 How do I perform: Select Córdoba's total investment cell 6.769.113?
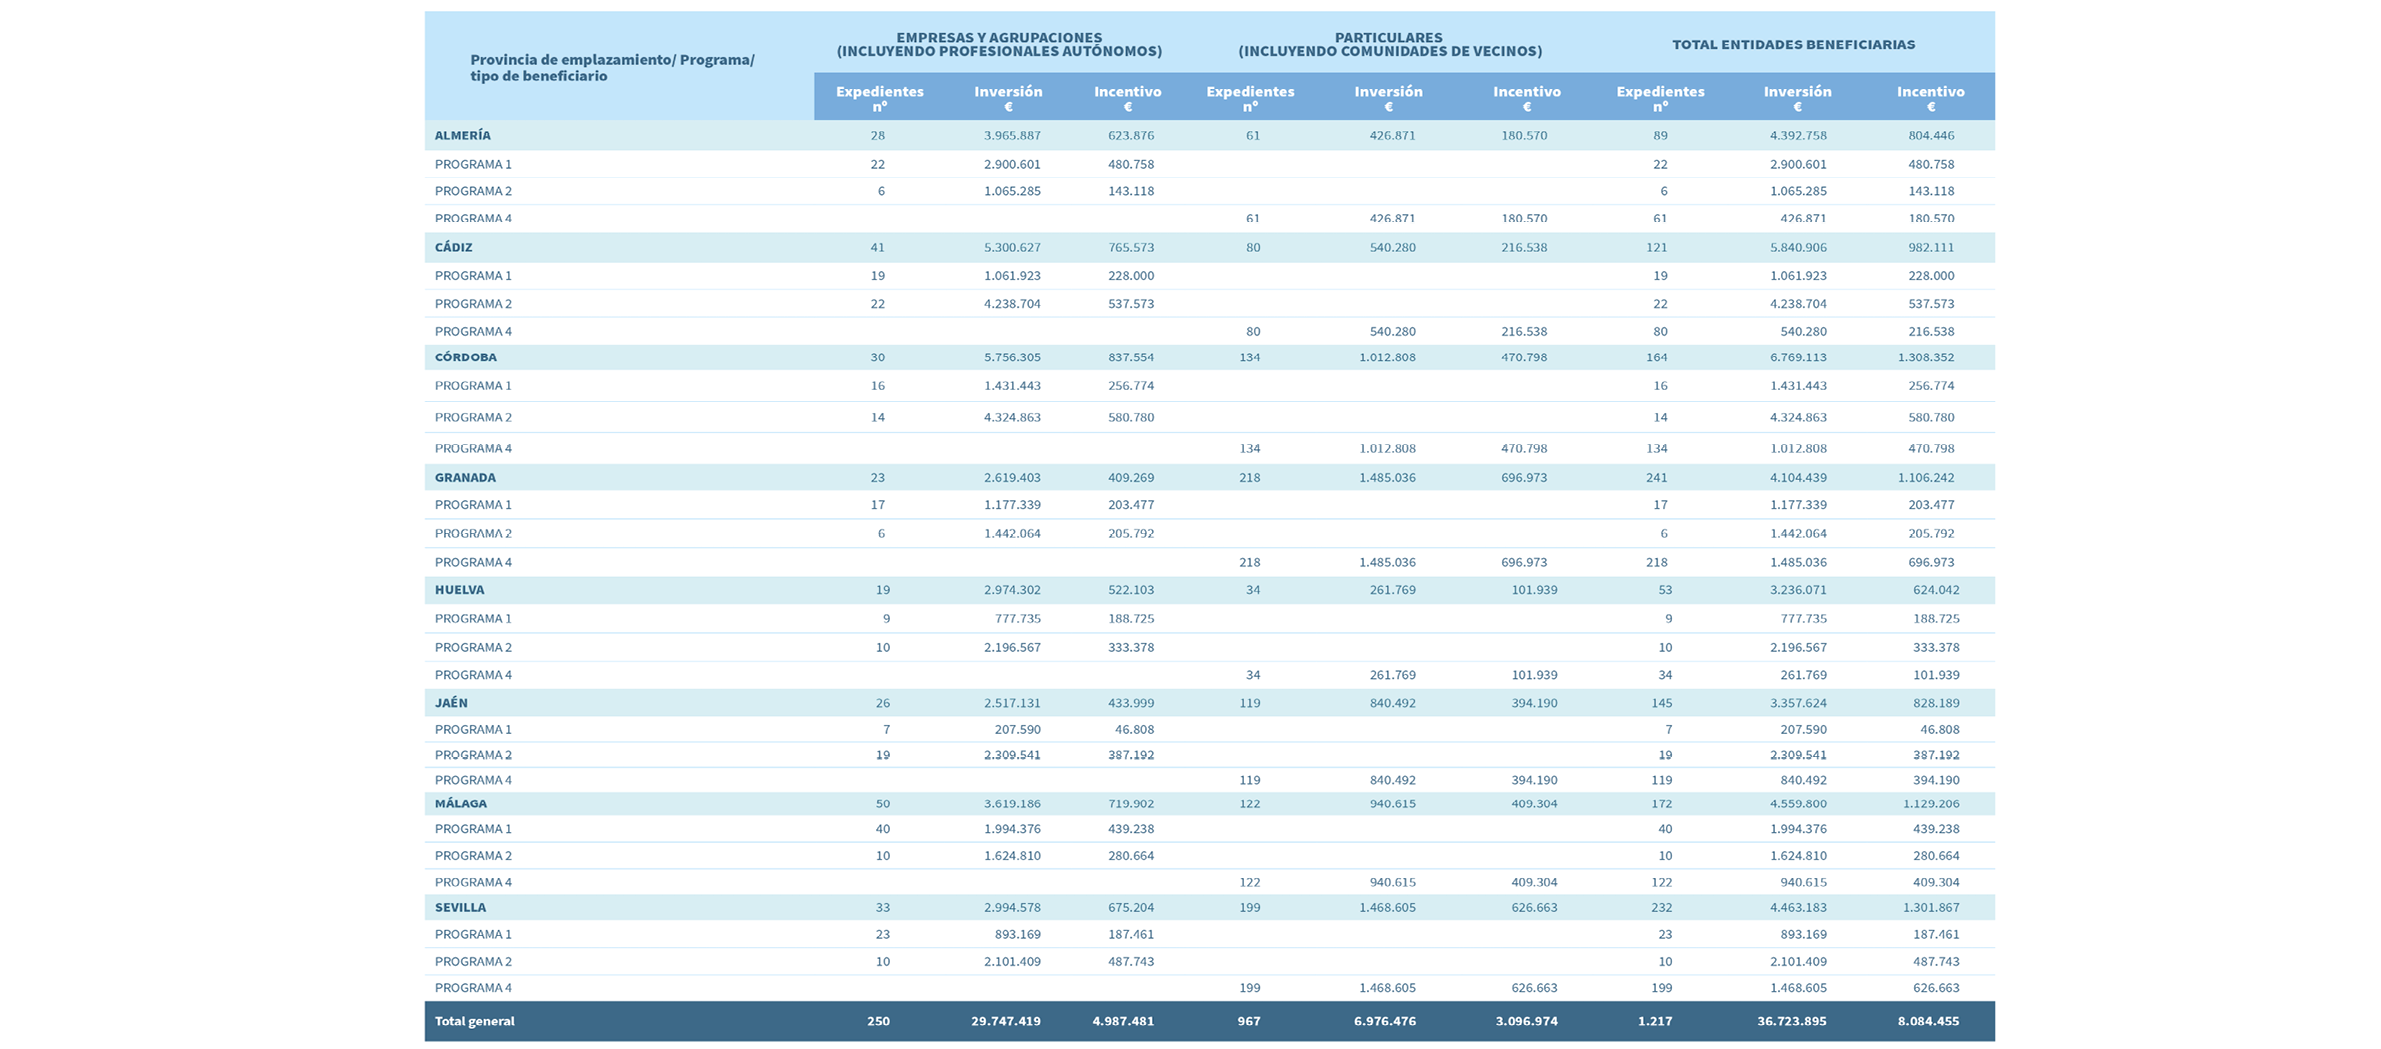[x=1797, y=357]
